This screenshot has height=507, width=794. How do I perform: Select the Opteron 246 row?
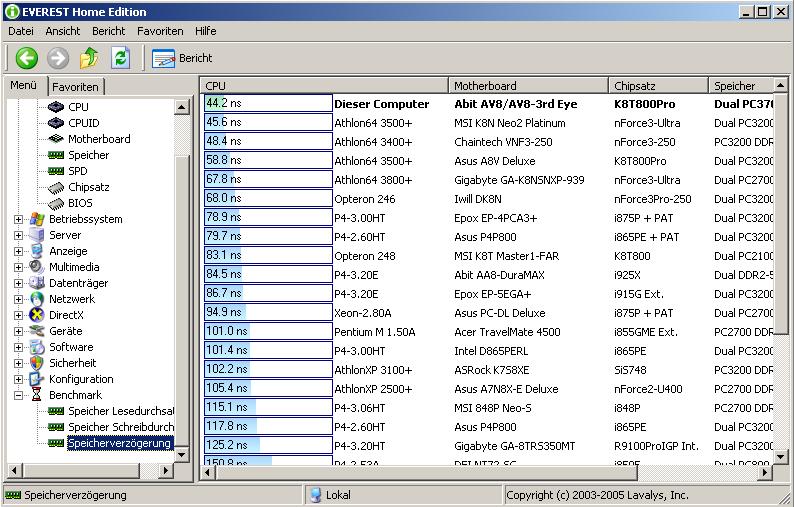pos(489,199)
